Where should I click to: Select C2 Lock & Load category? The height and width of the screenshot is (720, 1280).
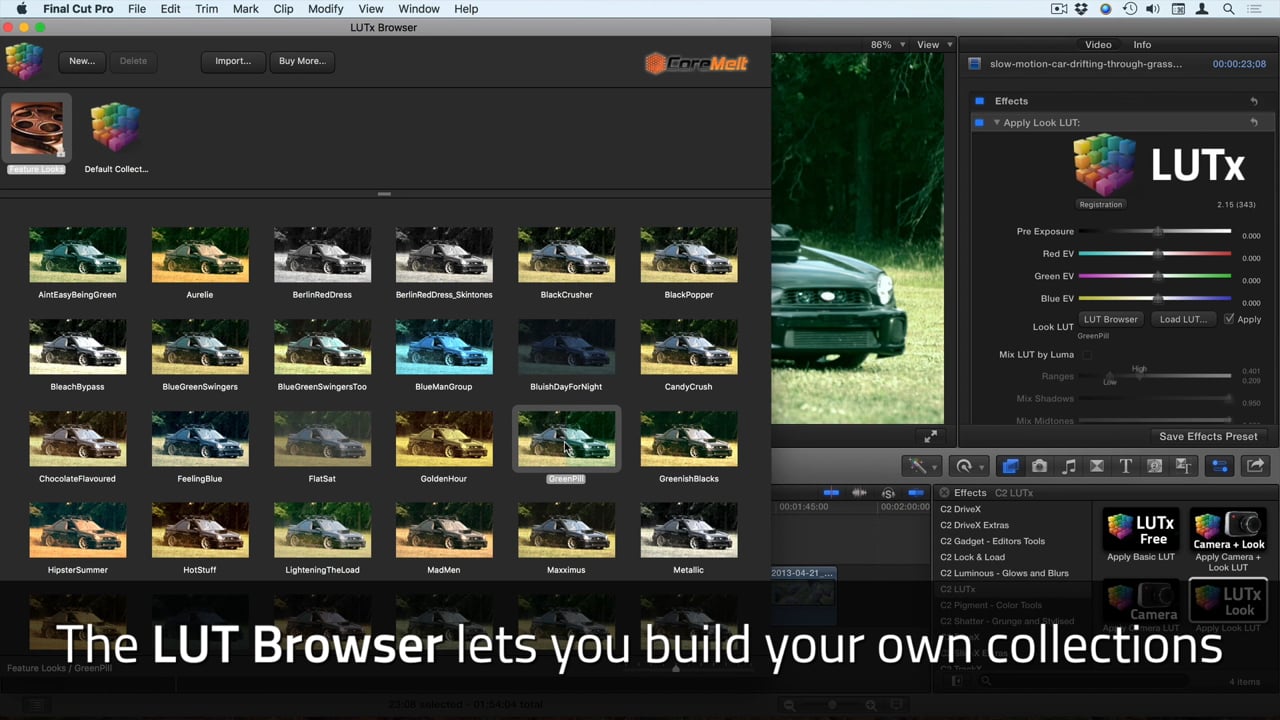coord(972,557)
